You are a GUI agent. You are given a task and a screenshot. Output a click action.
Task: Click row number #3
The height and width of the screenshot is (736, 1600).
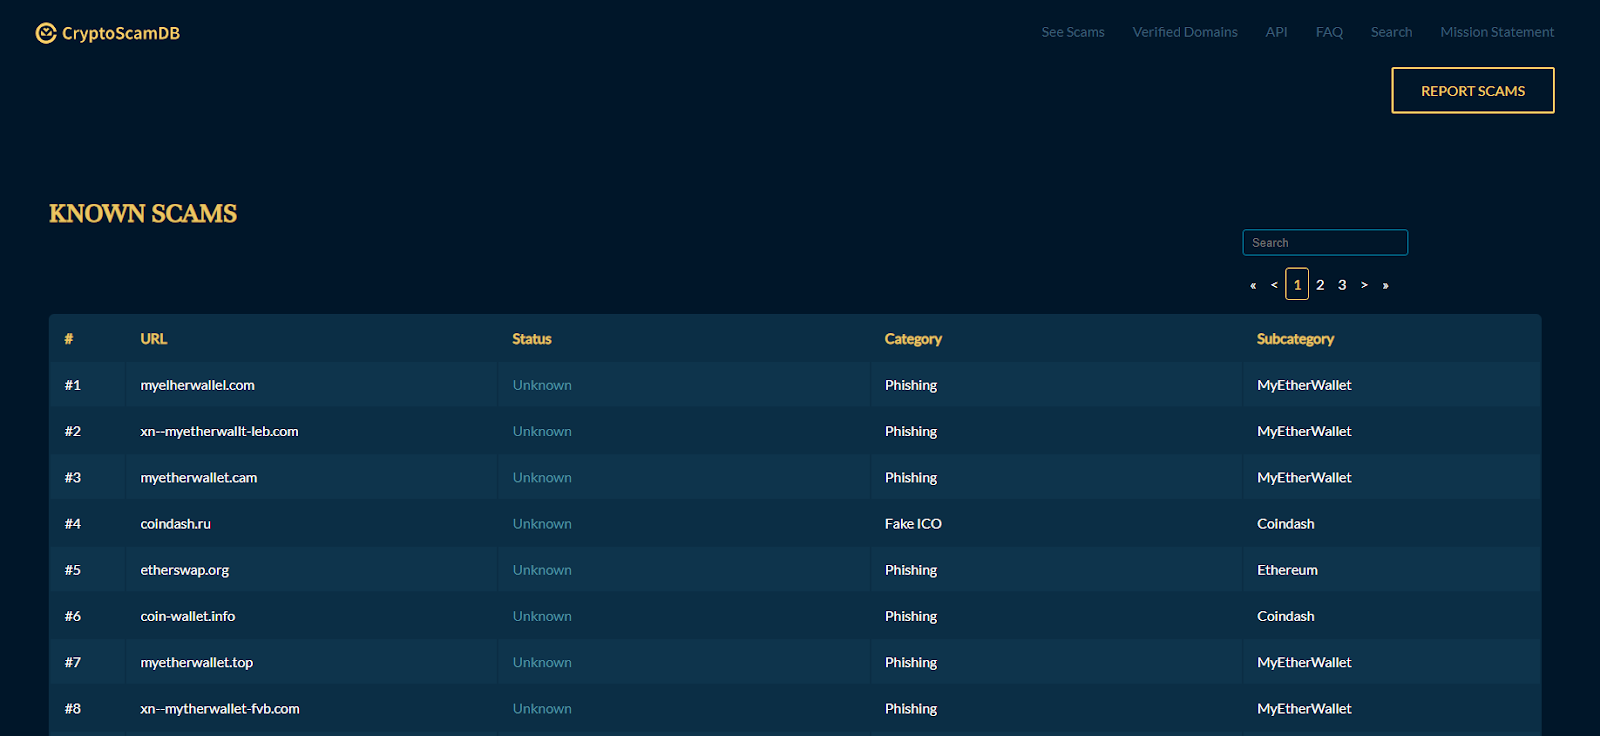[72, 478]
